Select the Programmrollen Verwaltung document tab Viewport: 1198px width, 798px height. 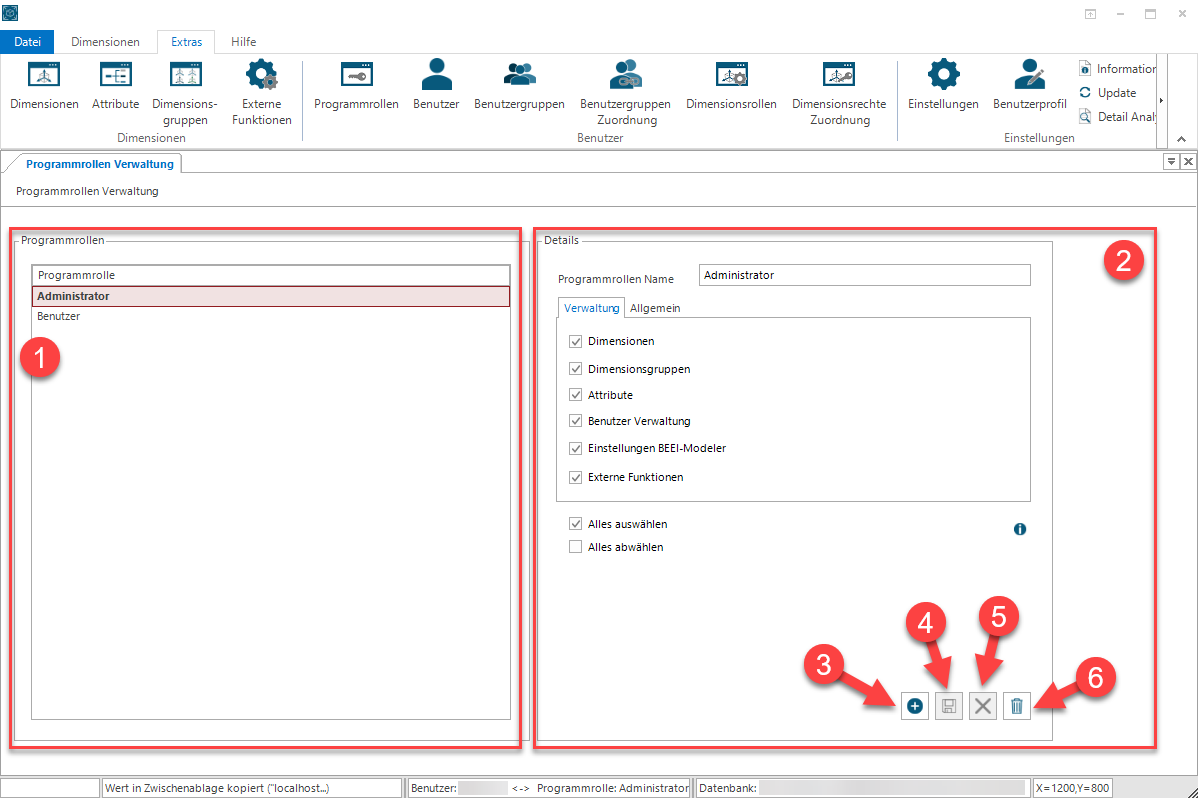pos(99,164)
